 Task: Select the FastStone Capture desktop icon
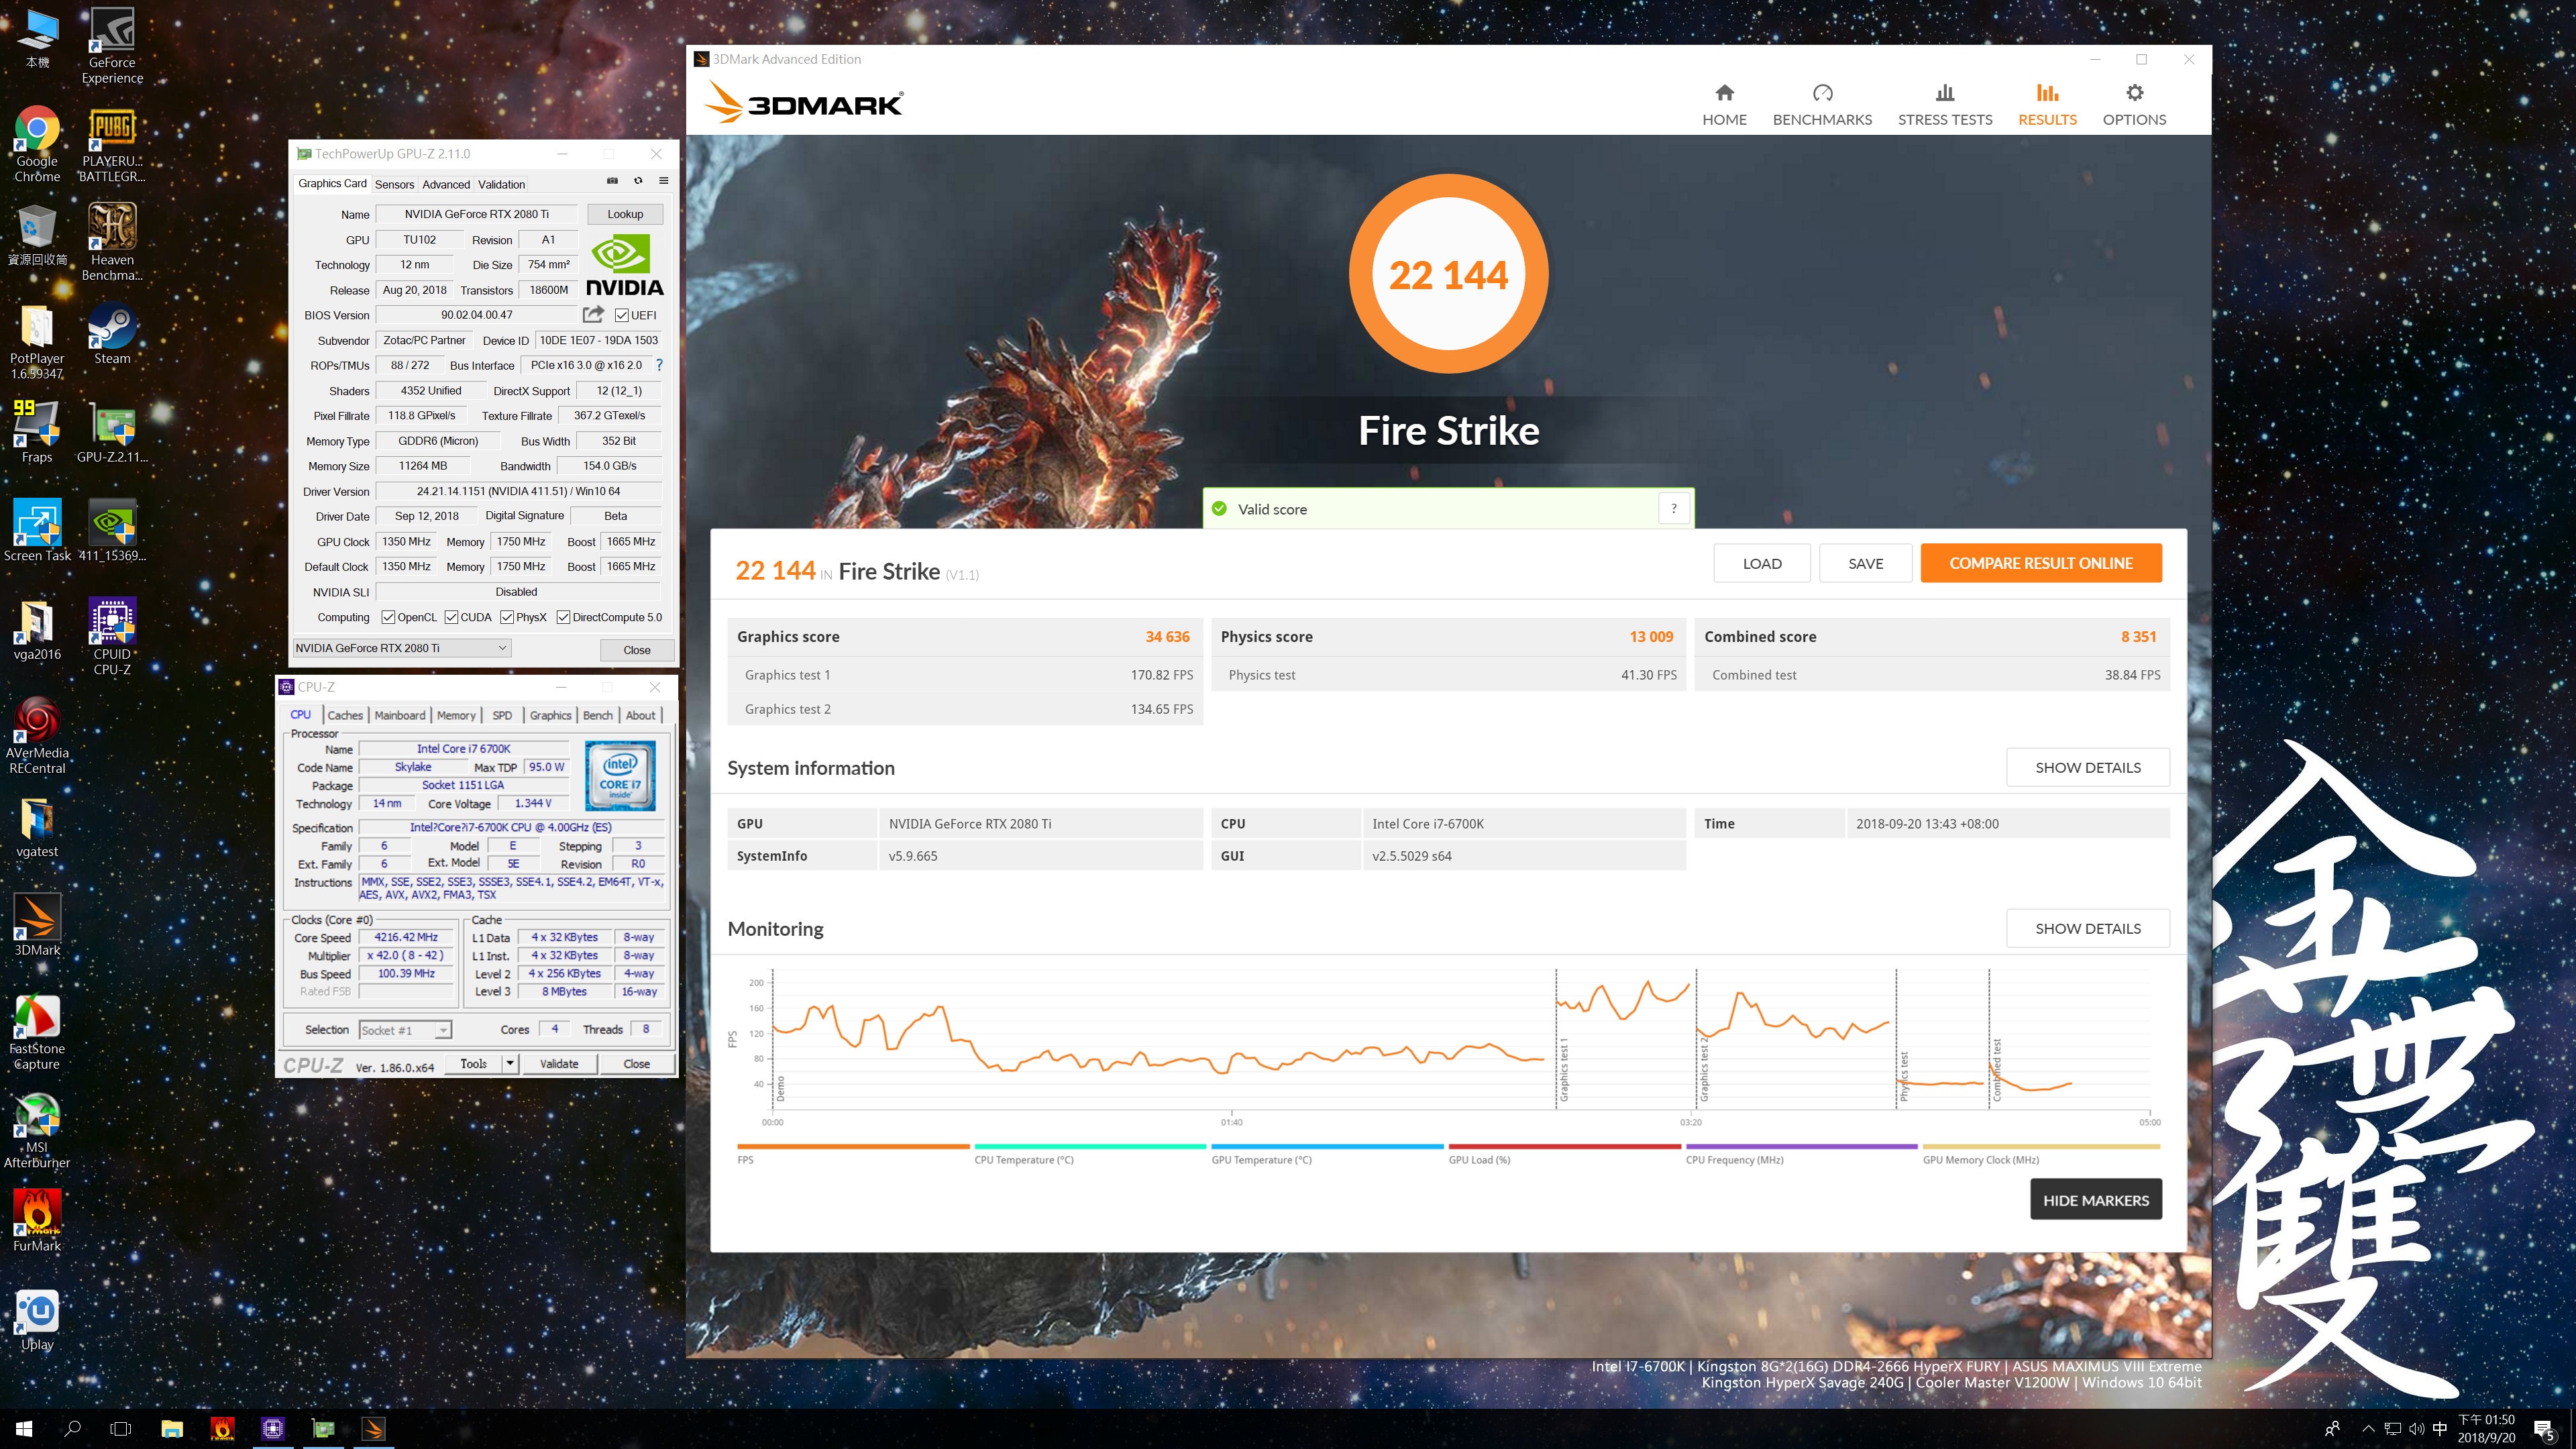37,1032
